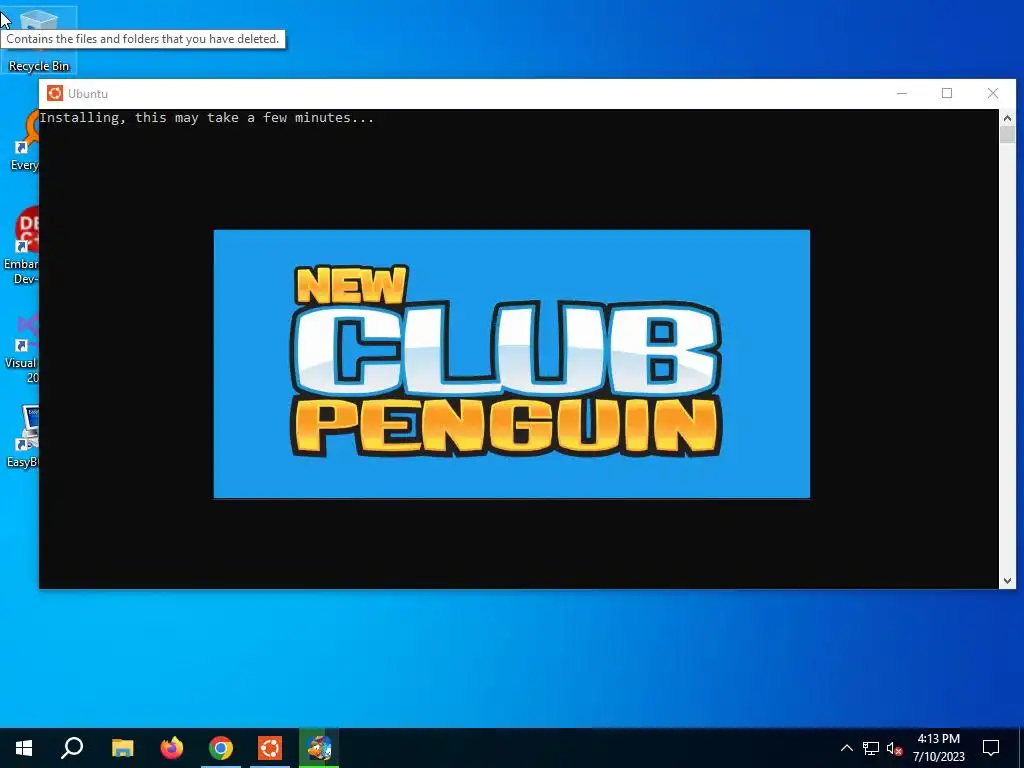Image resolution: width=1024 pixels, height=768 pixels.
Task: Launch Firefox from the taskbar
Action: click(172, 748)
